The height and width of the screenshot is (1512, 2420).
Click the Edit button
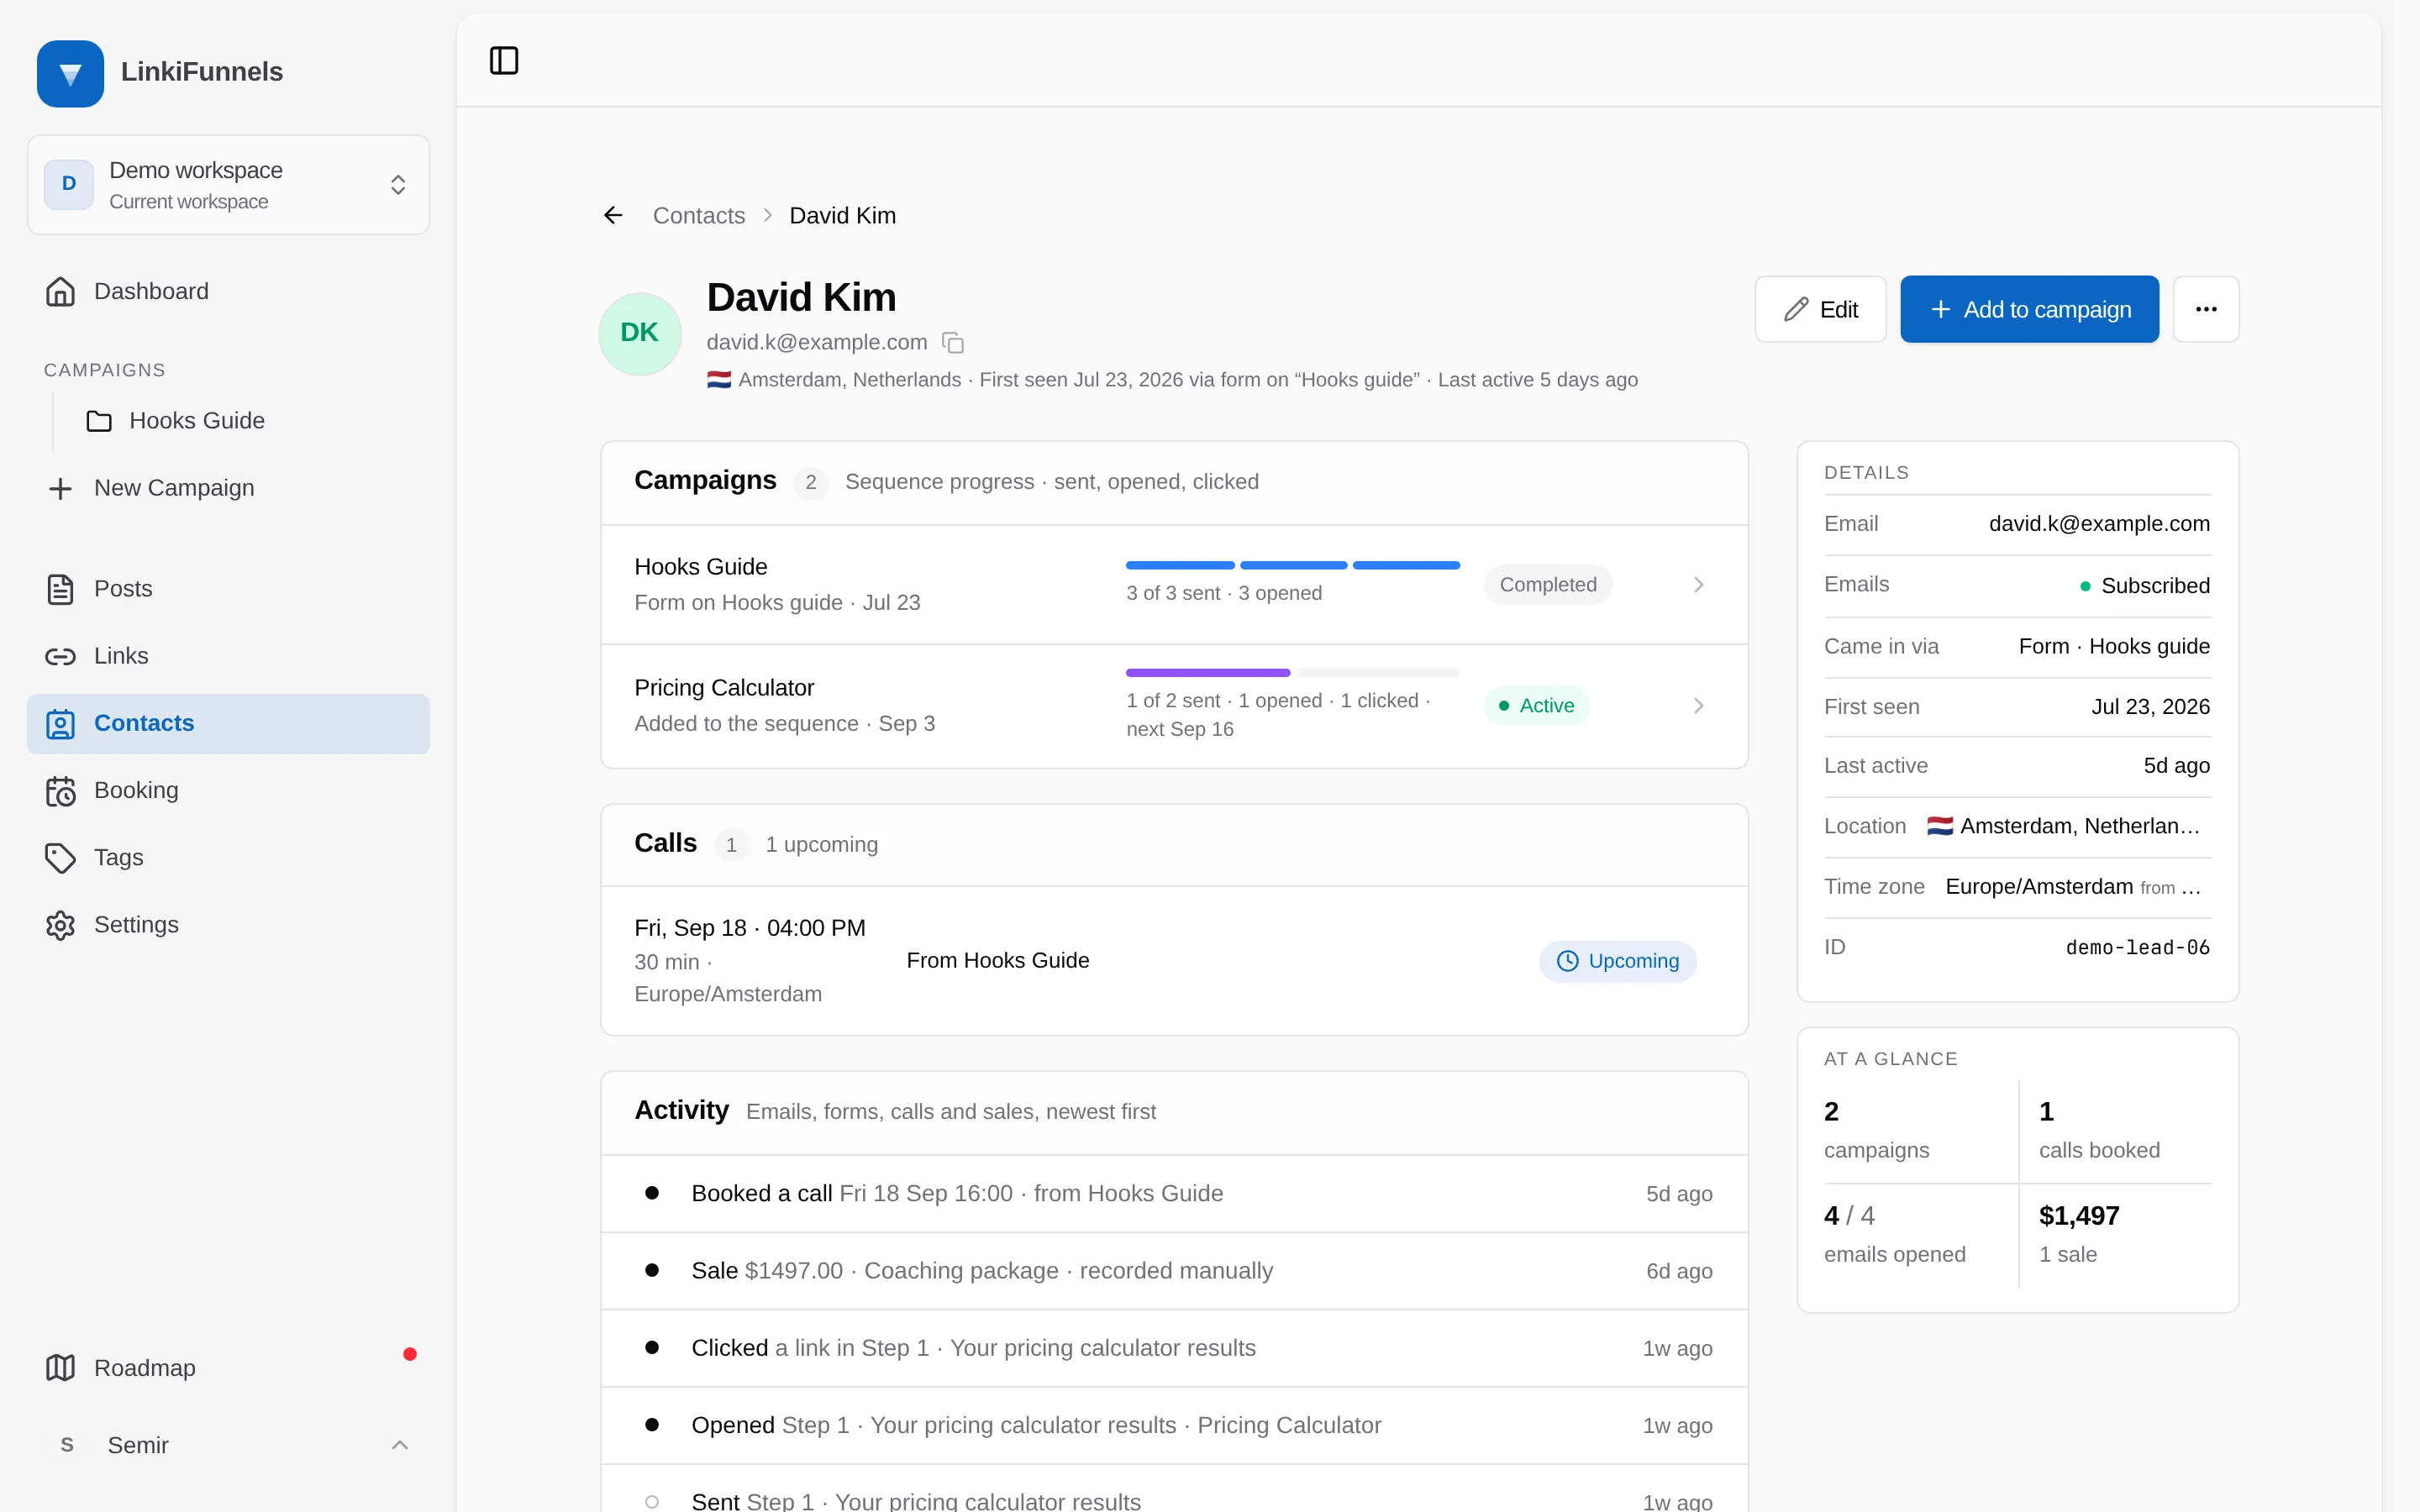tap(1820, 309)
